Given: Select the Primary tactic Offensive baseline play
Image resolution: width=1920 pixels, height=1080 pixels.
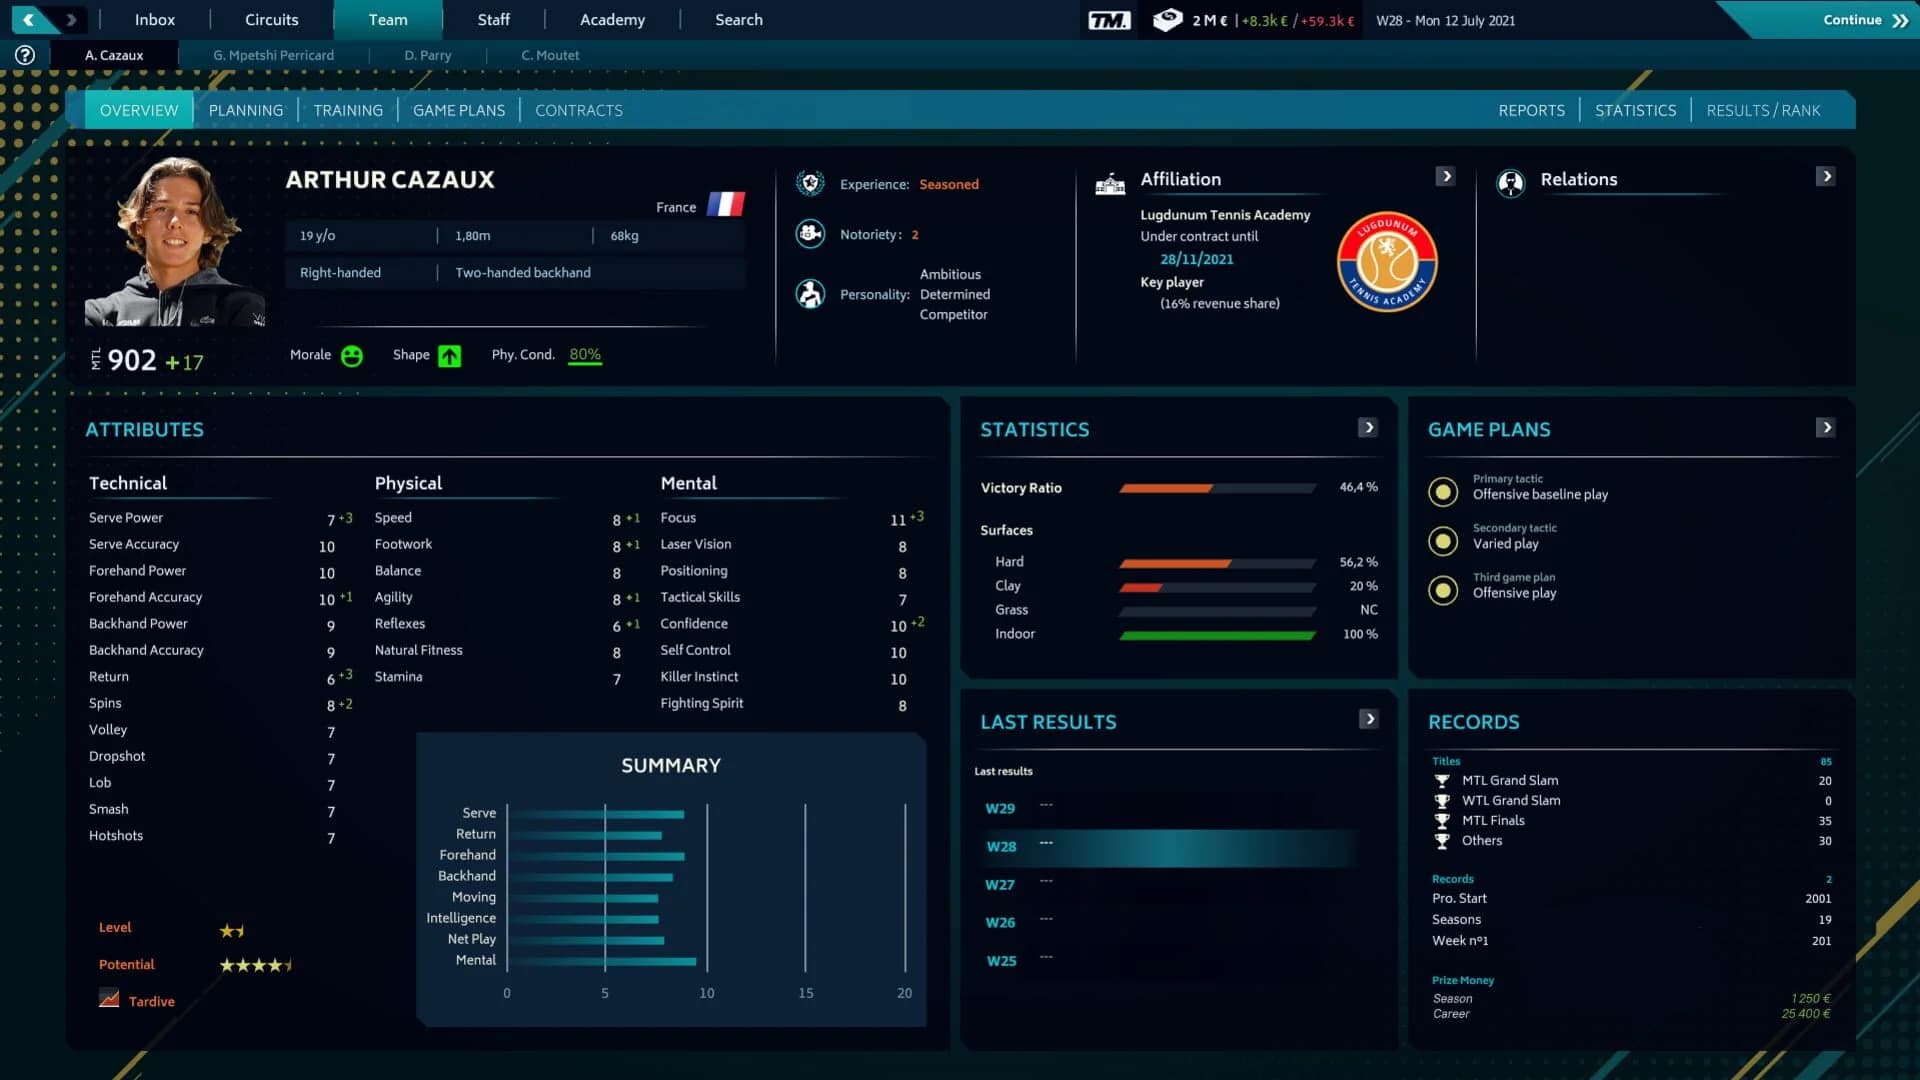Looking at the screenshot, I should pos(1443,491).
